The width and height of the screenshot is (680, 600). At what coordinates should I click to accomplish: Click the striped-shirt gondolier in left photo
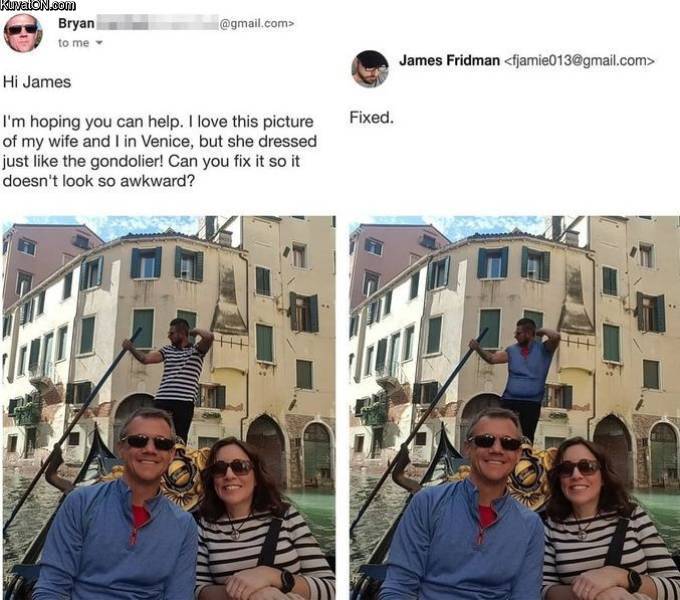[x=173, y=375]
